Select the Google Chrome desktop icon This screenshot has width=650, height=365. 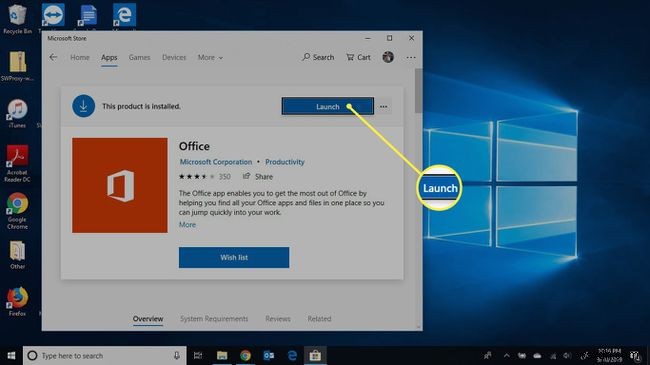click(17, 211)
